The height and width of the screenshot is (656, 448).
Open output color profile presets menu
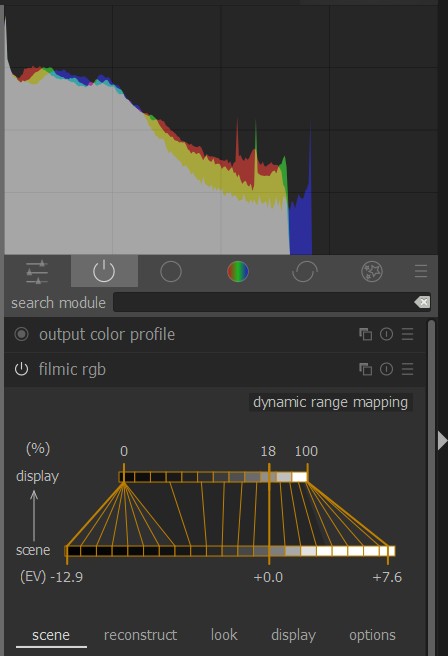click(407, 334)
